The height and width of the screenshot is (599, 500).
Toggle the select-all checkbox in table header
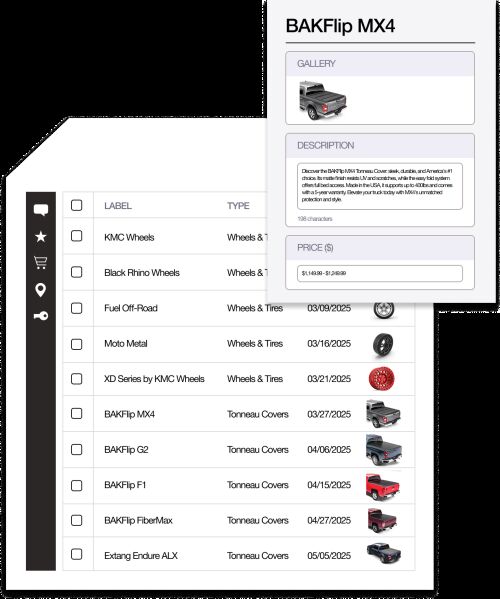[x=77, y=205]
